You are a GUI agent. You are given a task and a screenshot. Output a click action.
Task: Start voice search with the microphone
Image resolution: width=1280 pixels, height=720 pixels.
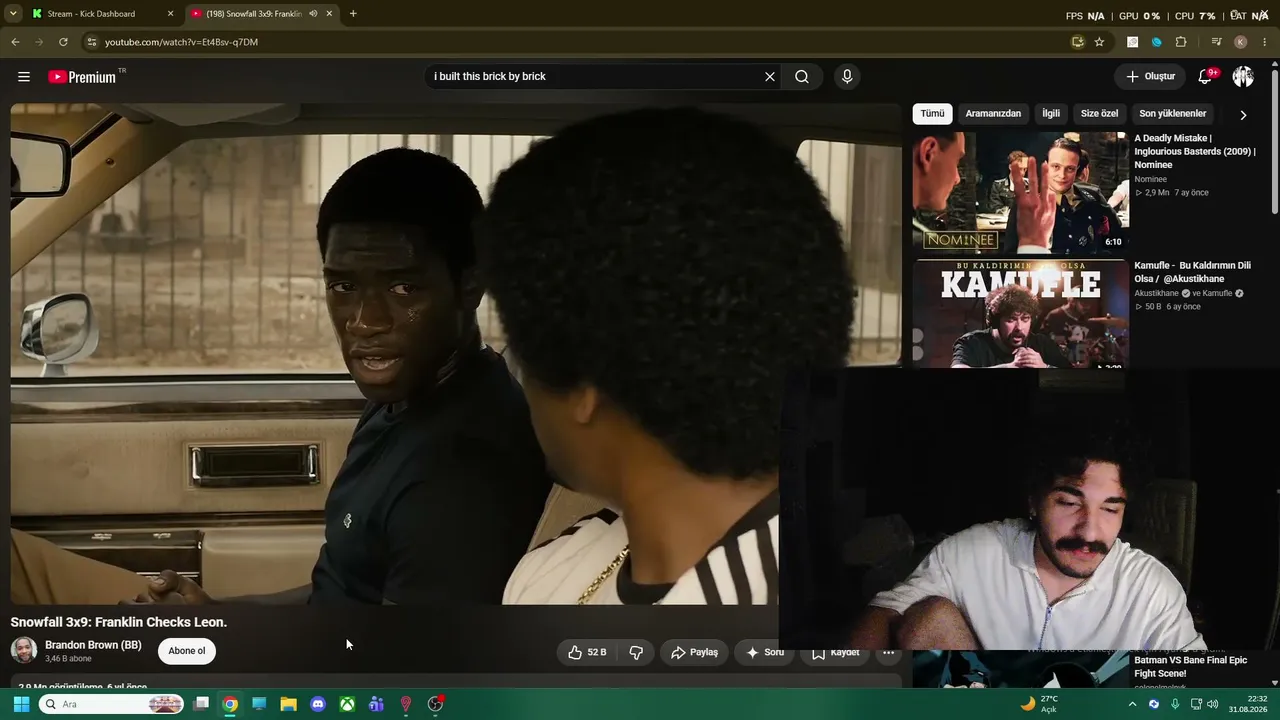click(847, 77)
